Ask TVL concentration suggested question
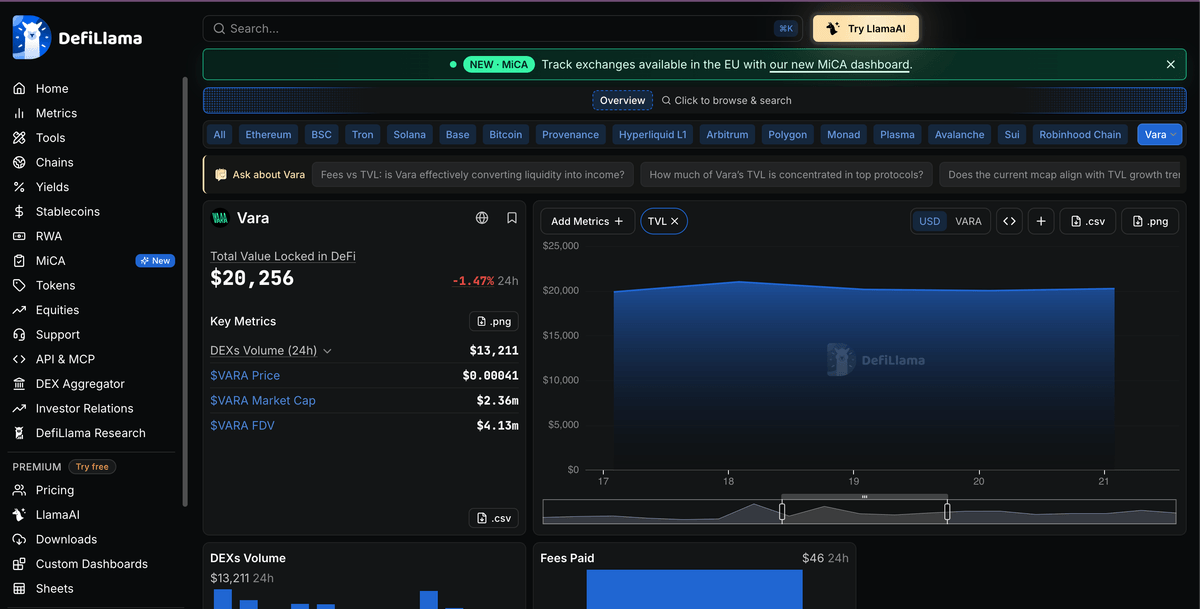The height and width of the screenshot is (609, 1200). tap(787, 174)
